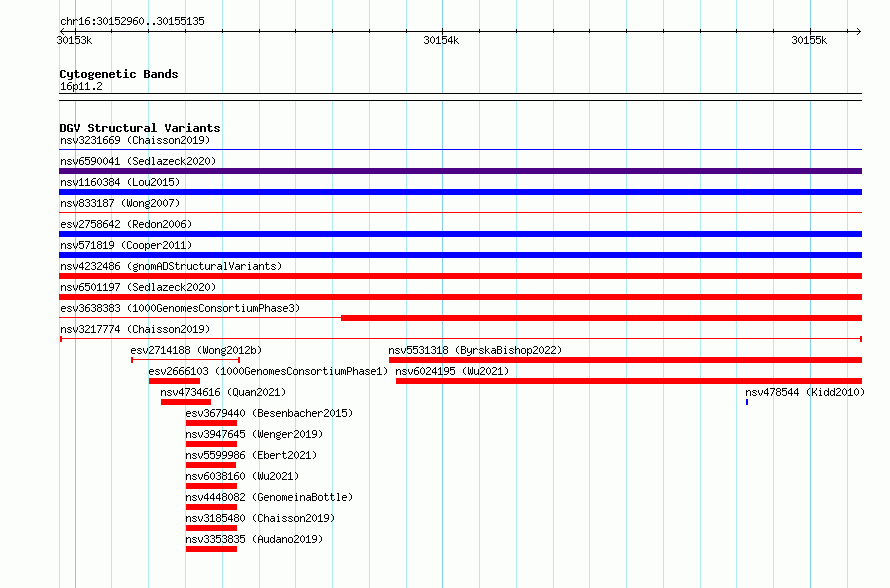This screenshot has height=588, width=890.
Task: Select nsv4734616 (Quan2021) variant label
Action: (x=223, y=392)
